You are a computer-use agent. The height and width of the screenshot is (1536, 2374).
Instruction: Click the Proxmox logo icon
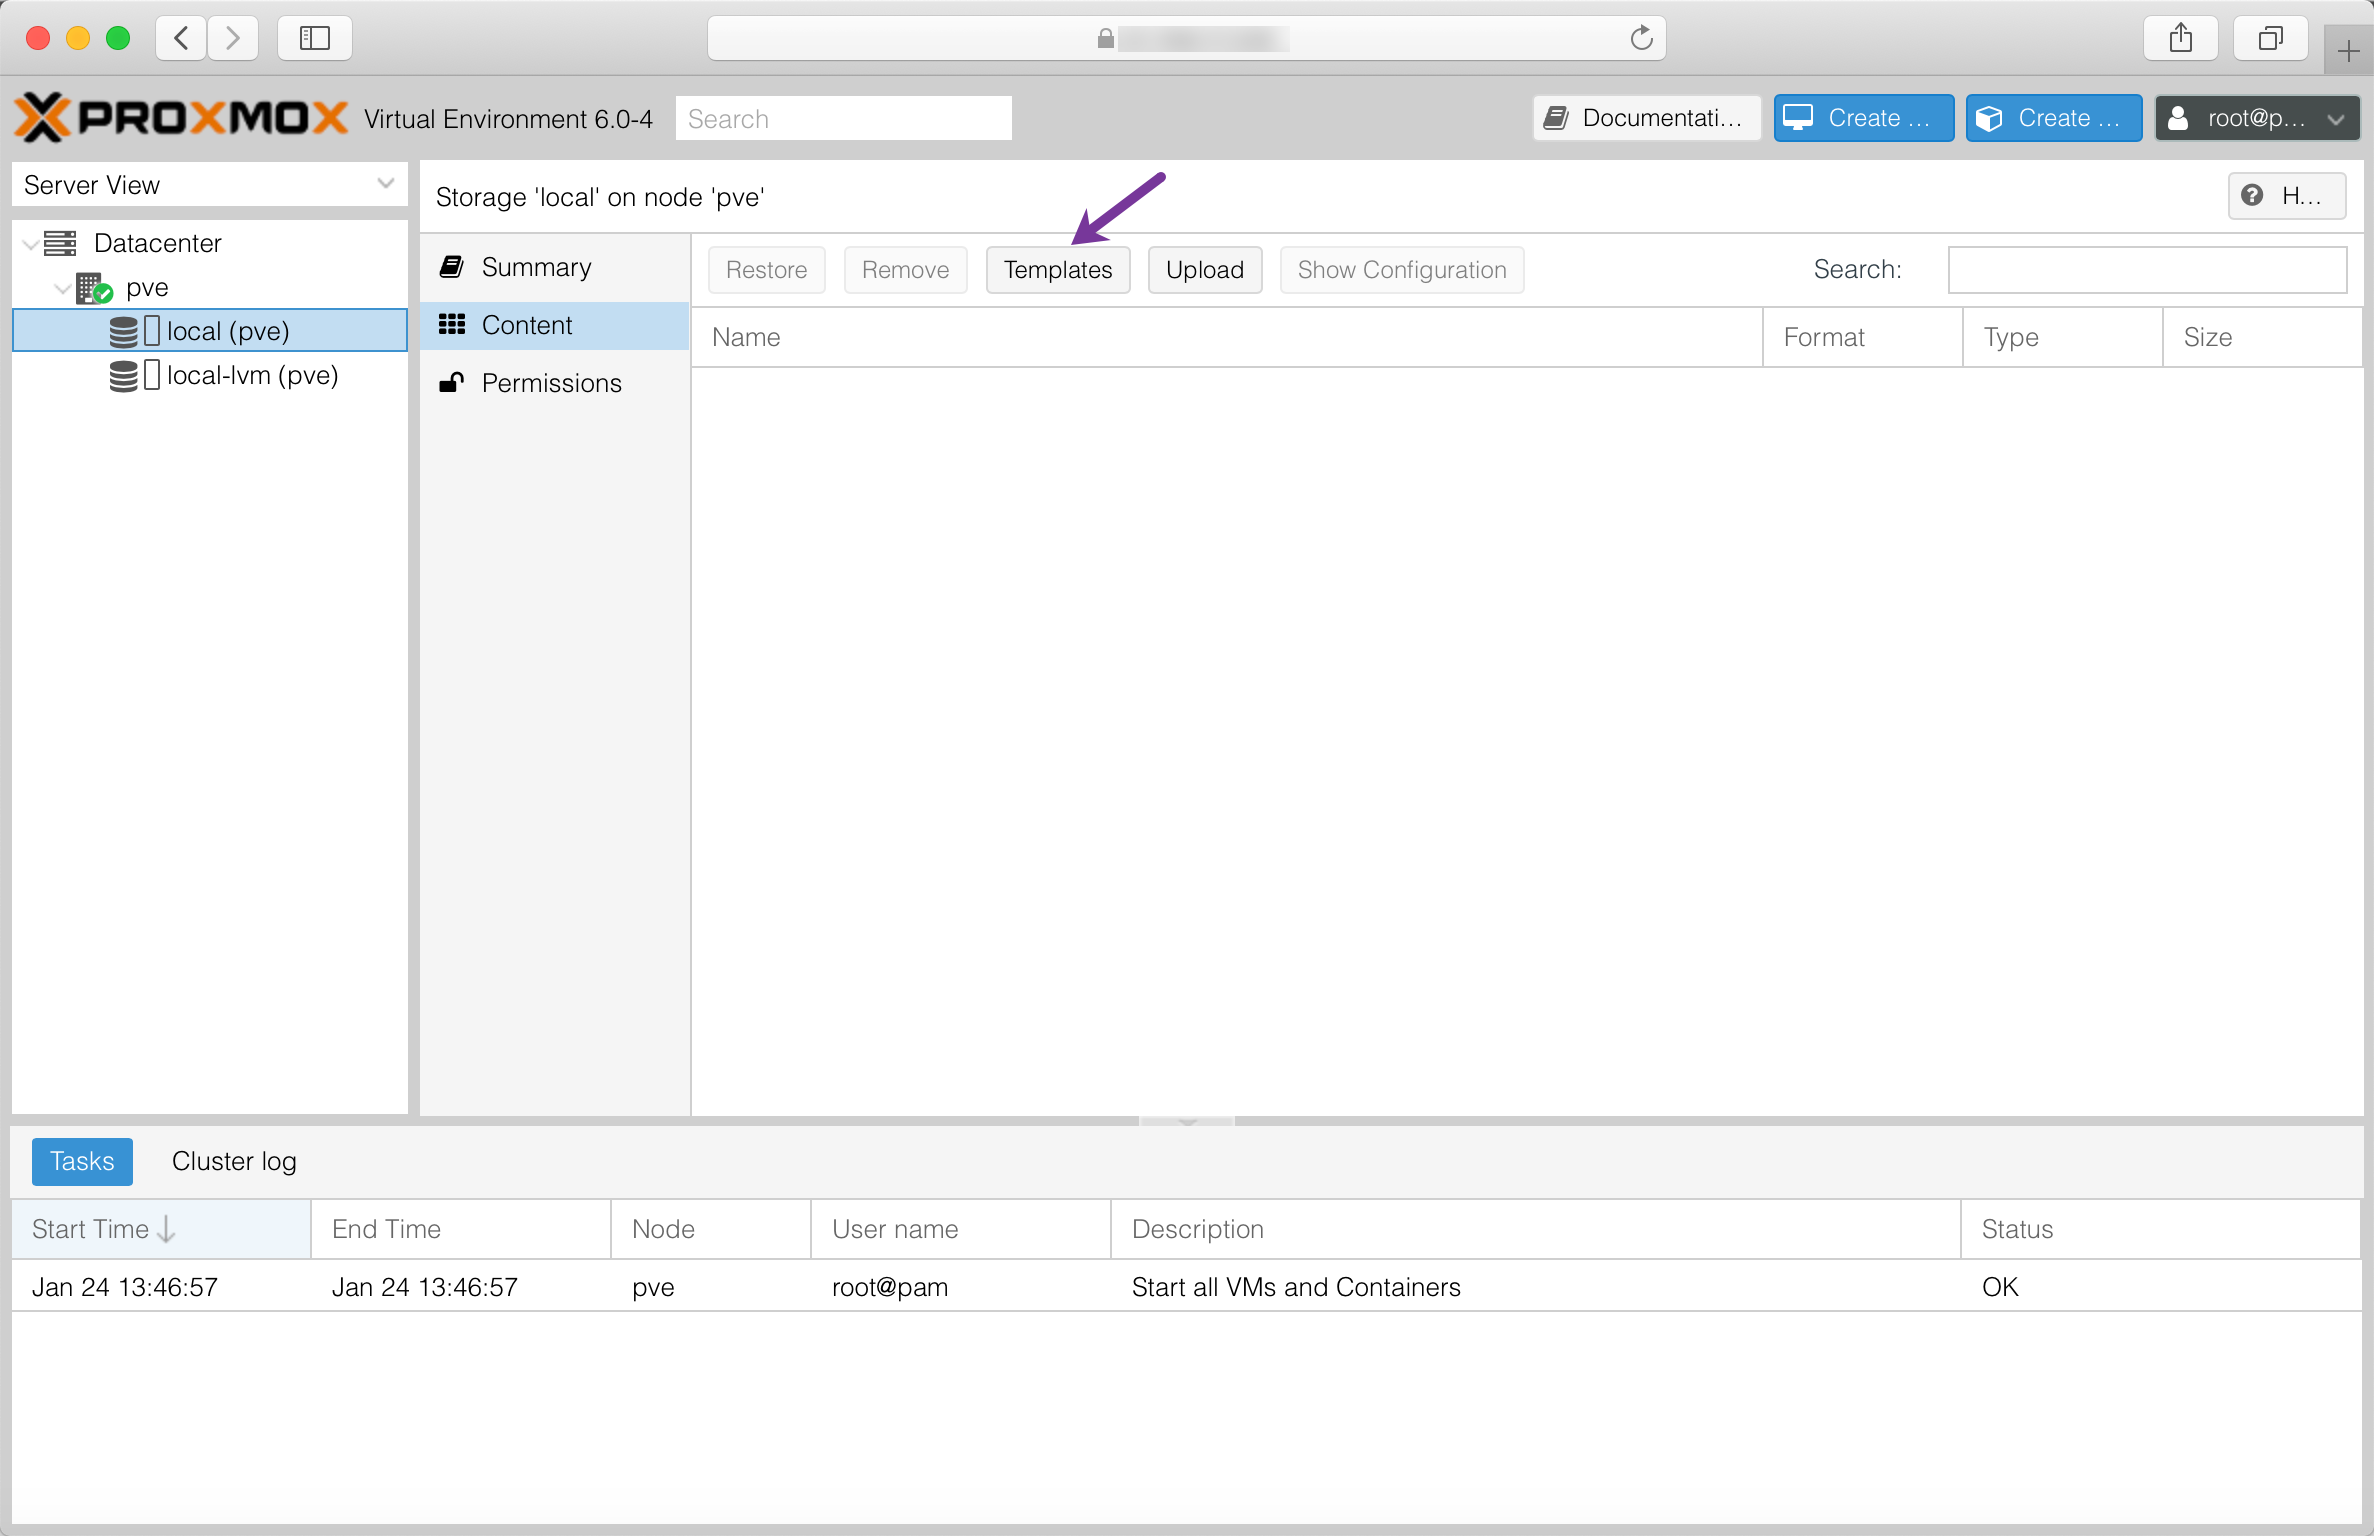click(42, 118)
